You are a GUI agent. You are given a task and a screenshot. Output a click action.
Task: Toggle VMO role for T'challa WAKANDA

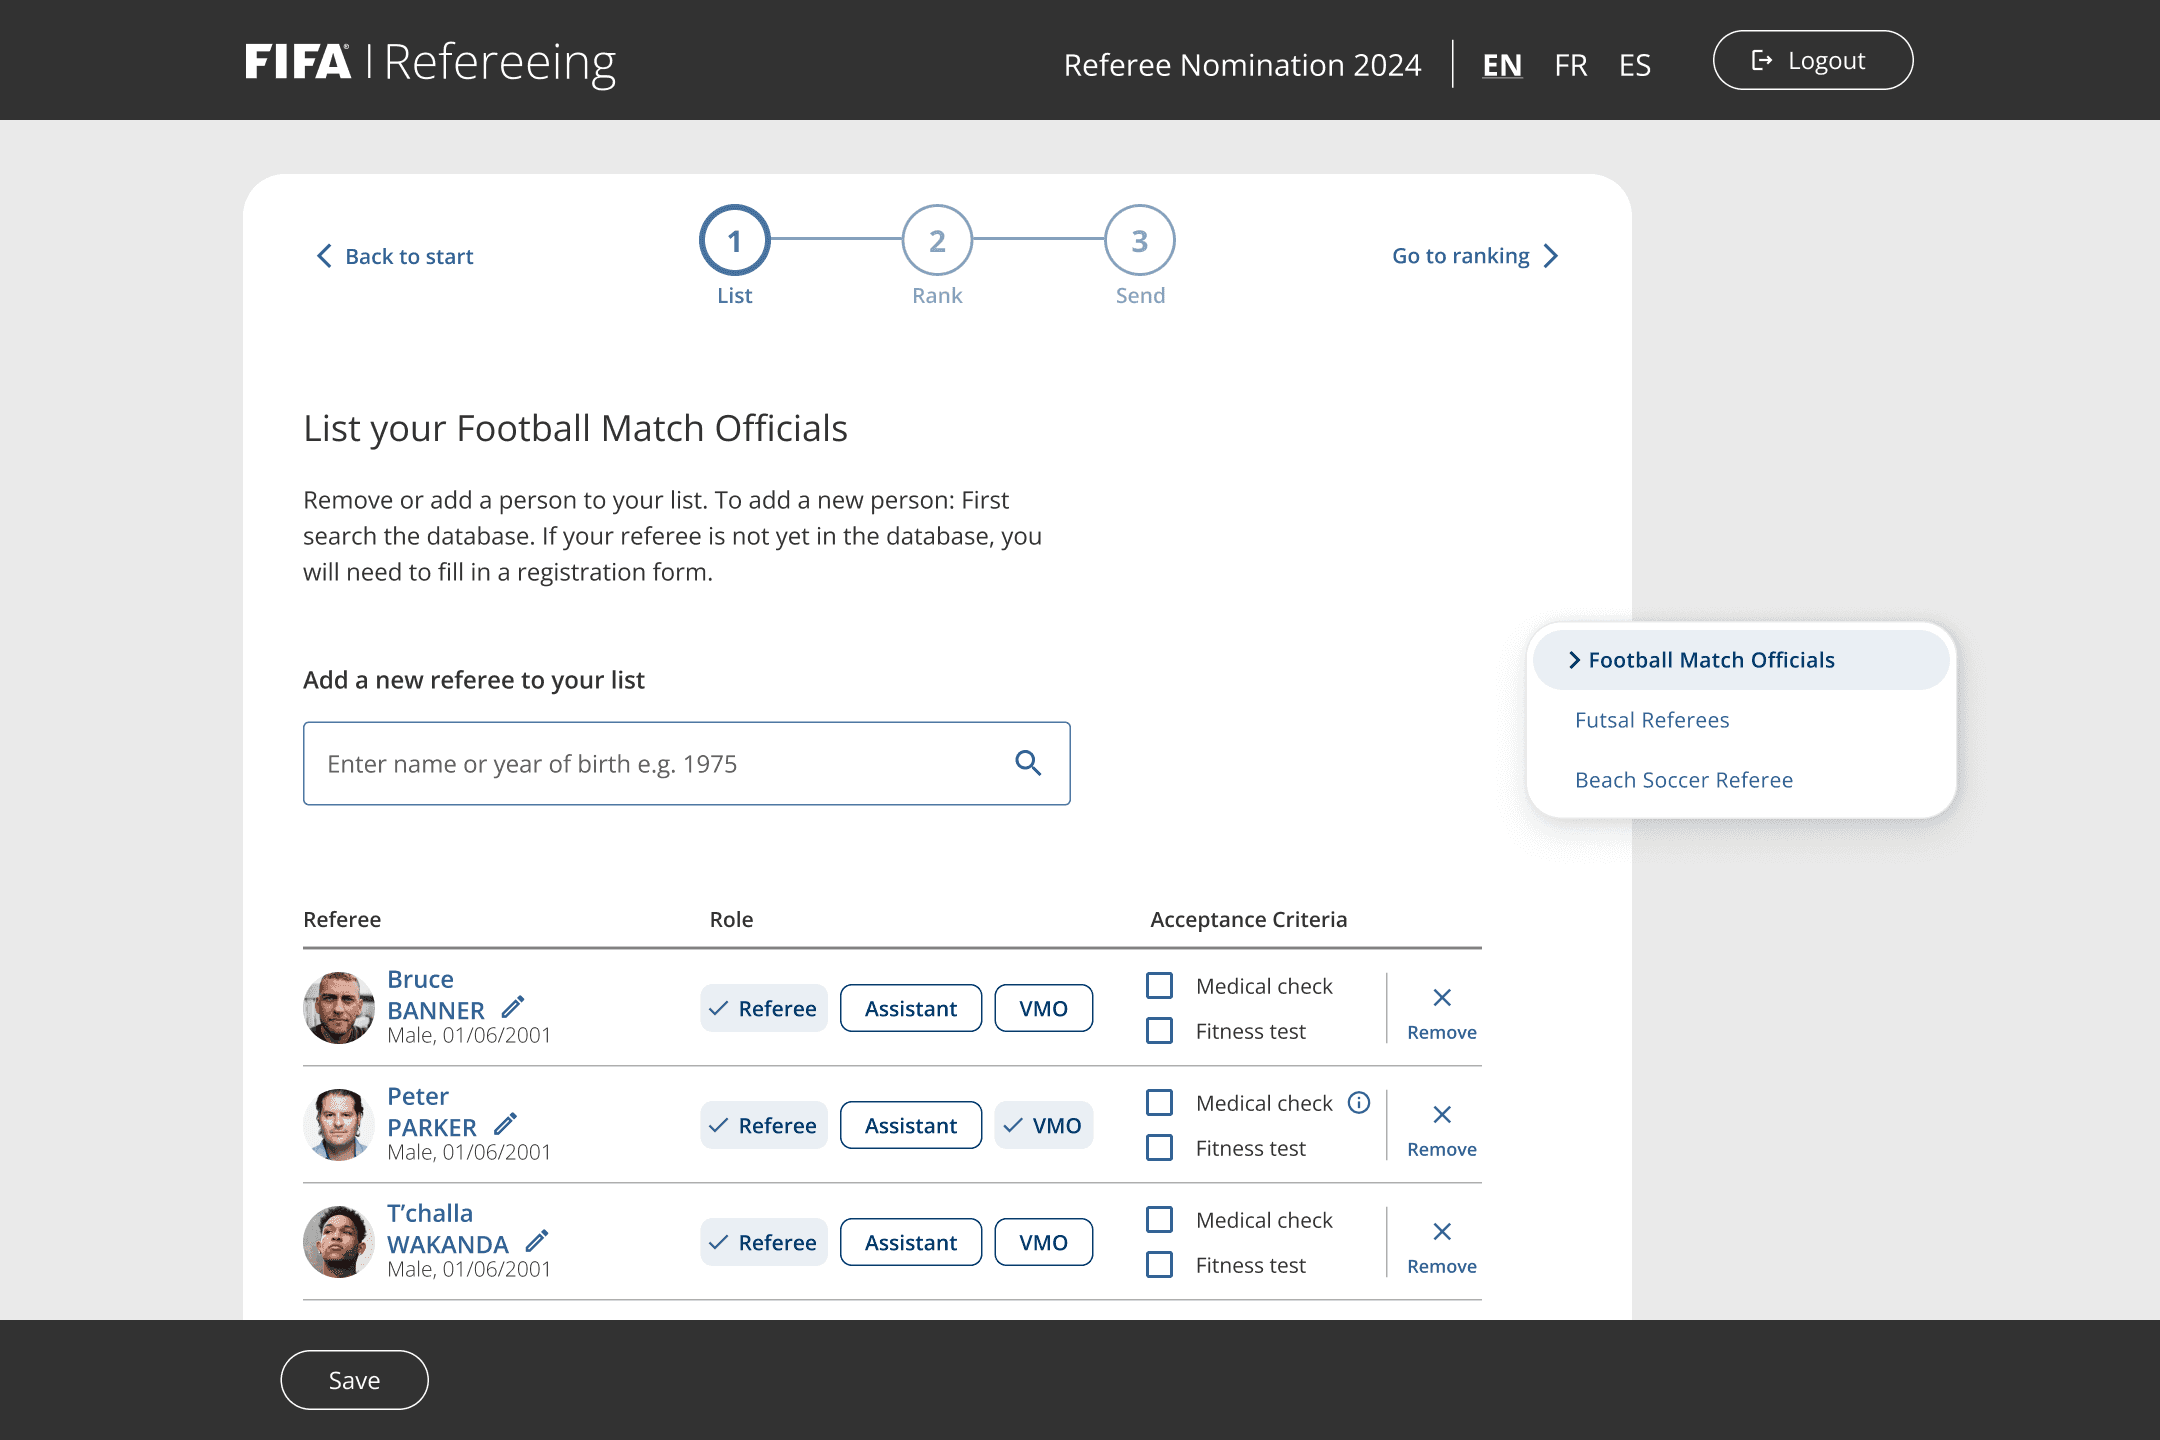(x=1043, y=1242)
